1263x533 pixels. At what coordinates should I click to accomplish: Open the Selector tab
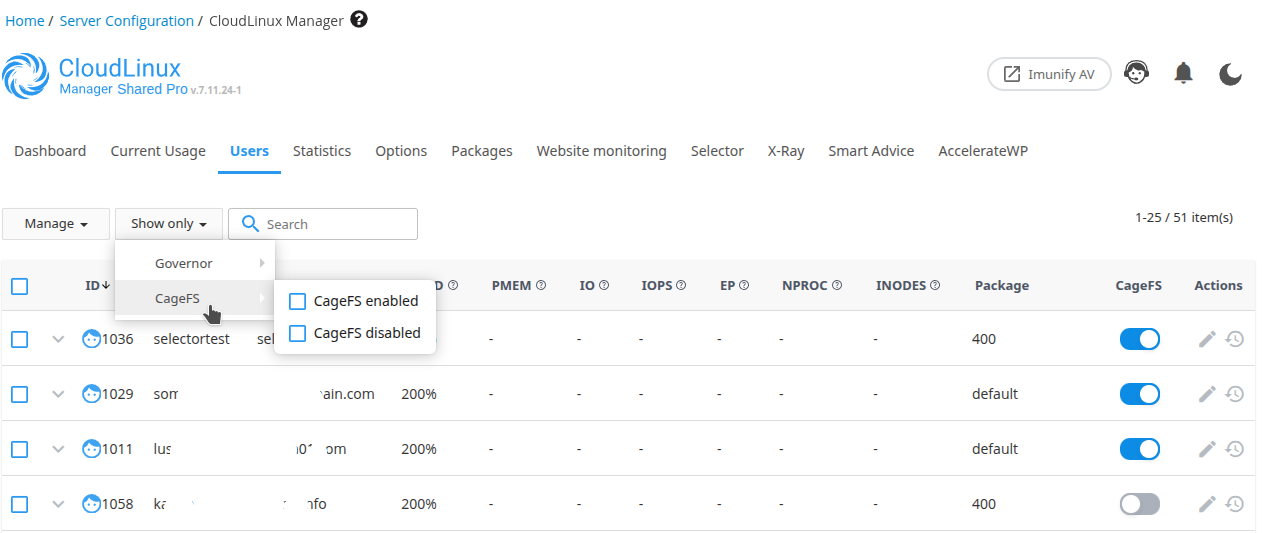(x=717, y=151)
